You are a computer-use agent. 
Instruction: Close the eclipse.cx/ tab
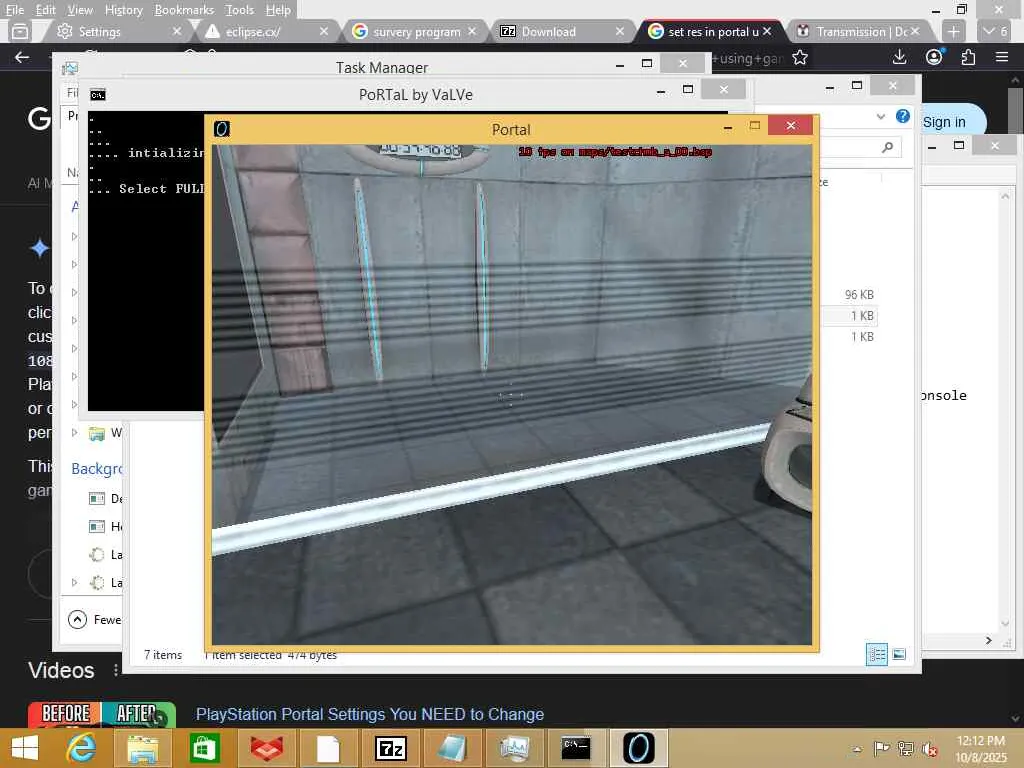[x=324, y=31]
